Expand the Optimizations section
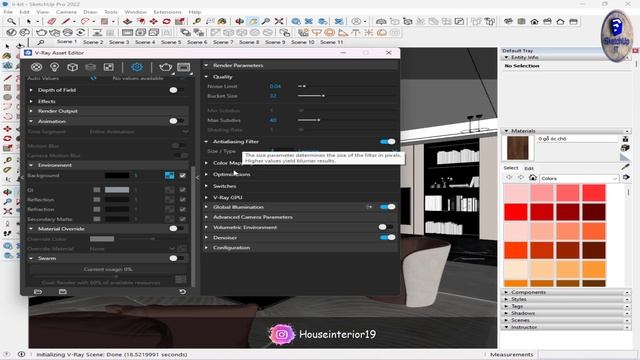640x360 pixels. (x=206, y=174)
